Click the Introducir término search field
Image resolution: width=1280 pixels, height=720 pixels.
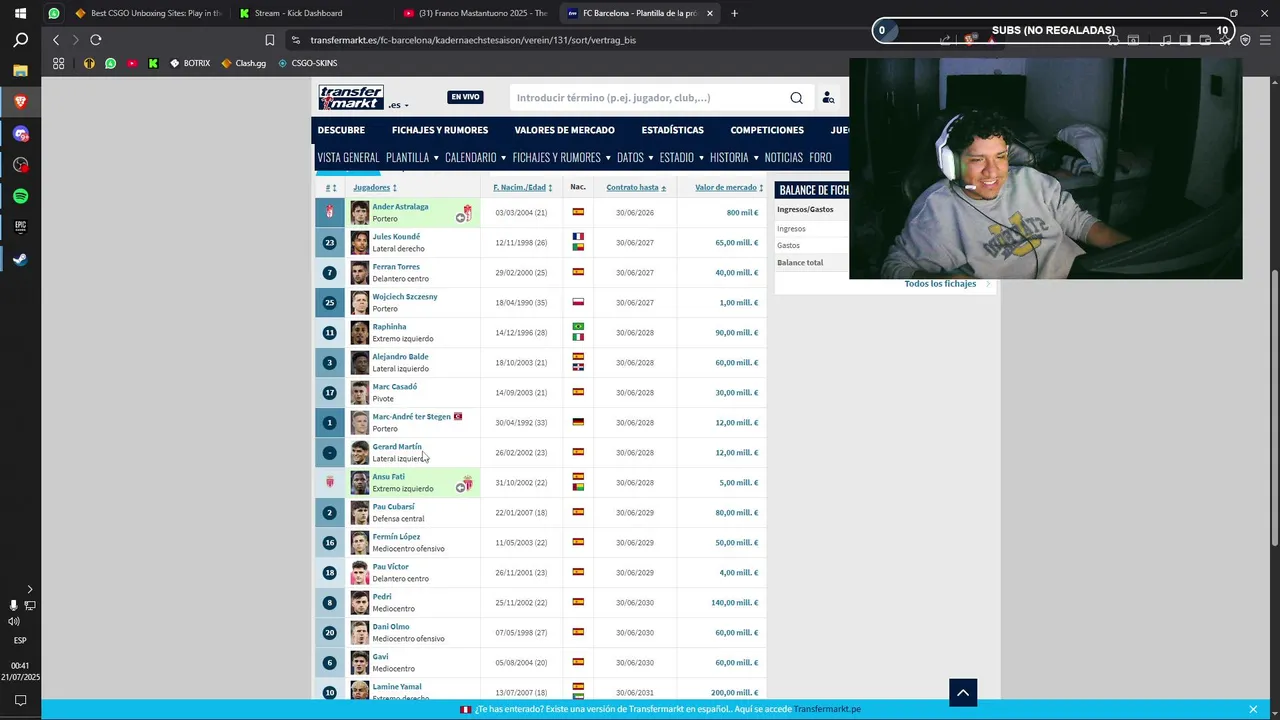[x=648, y=98]
